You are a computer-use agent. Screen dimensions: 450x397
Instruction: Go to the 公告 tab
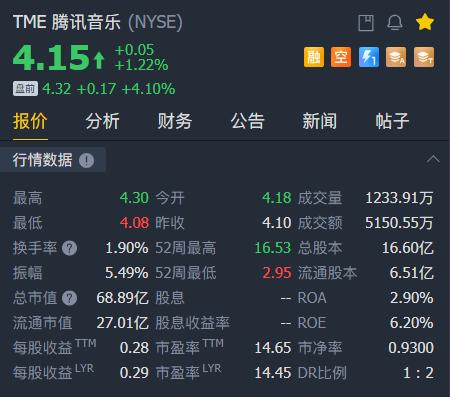point(248,121)
